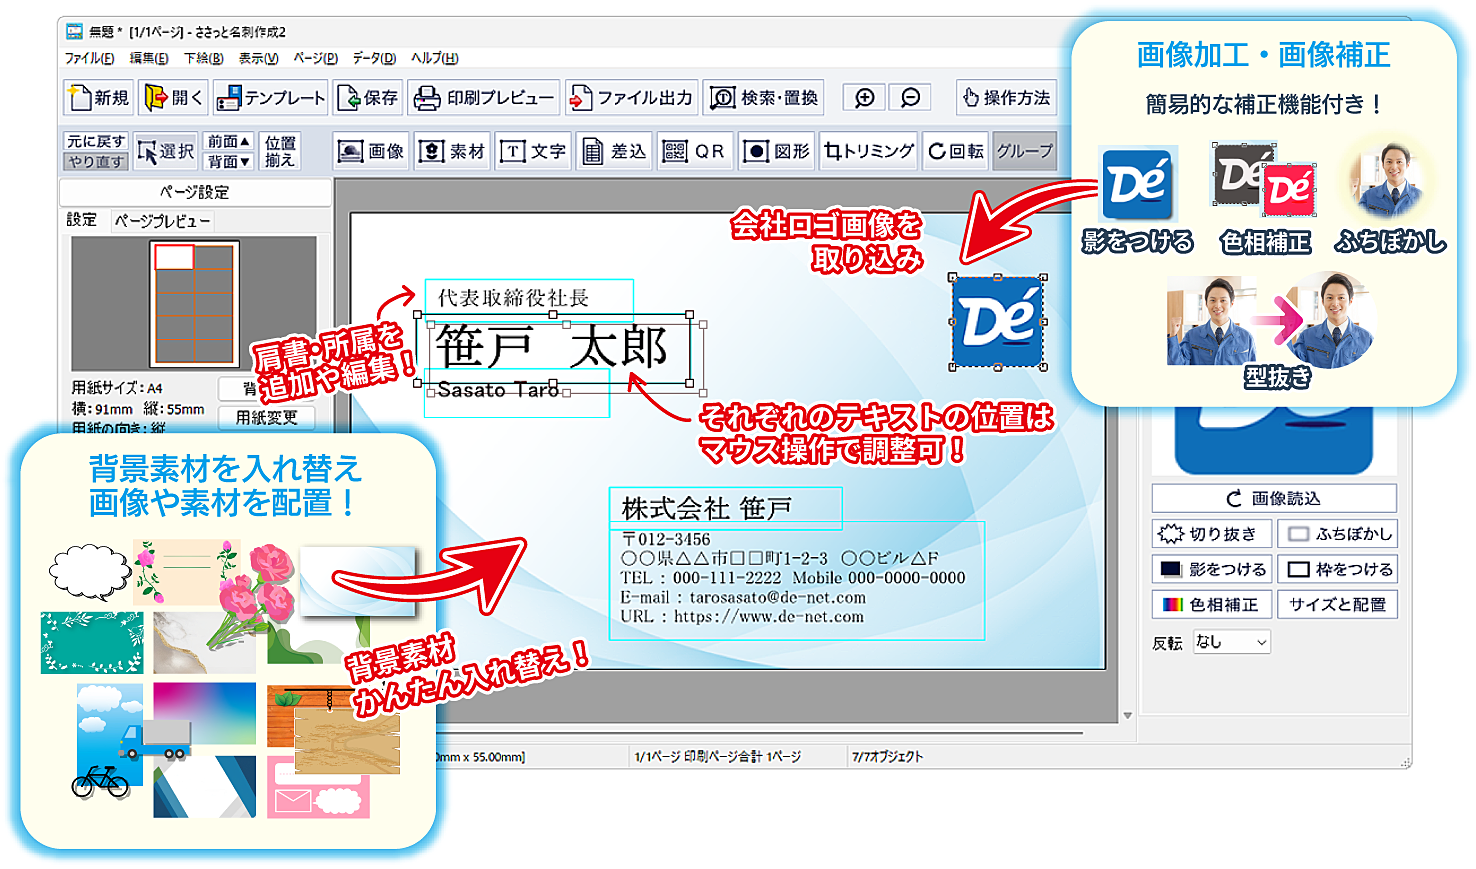Screen dimensions: 1476x869
Task: Open the 表示(V) menu
Action: (258, 58)
